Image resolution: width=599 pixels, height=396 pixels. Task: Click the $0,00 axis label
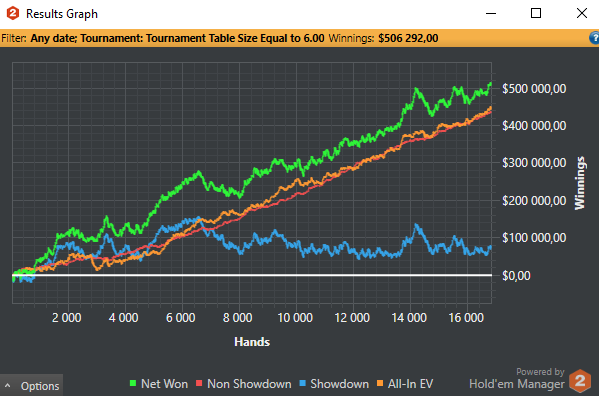[516, 275]
